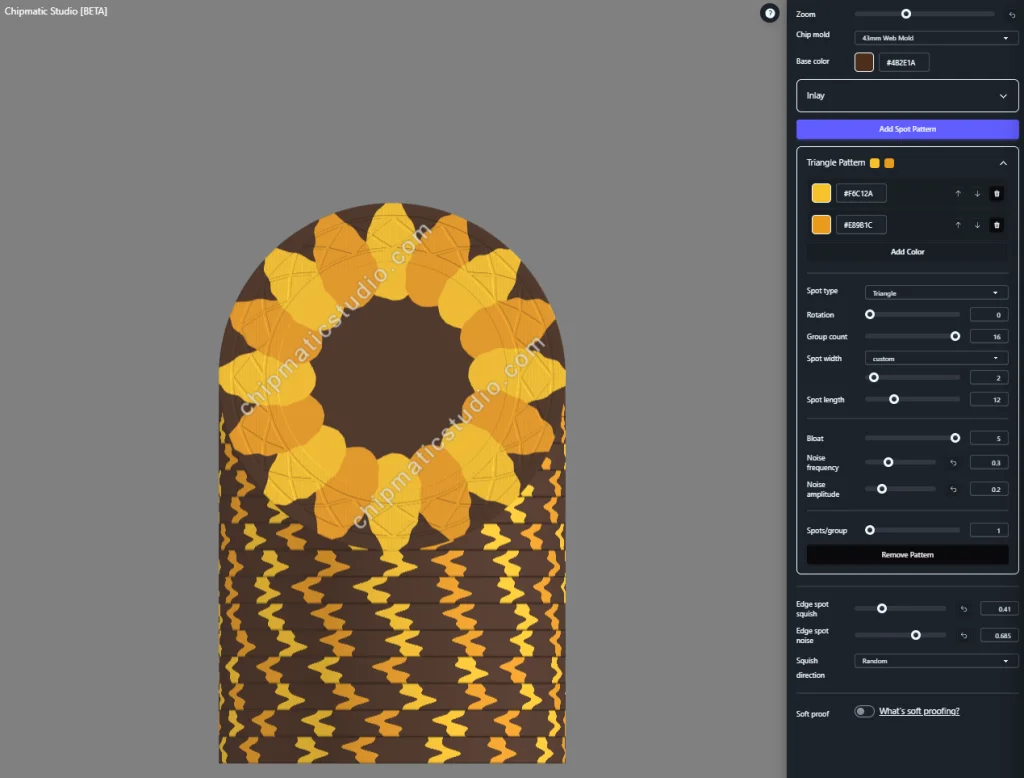1024x778 pixels.
Task: Open the What's soft proofing link
Action: click(x=919, y=711)
